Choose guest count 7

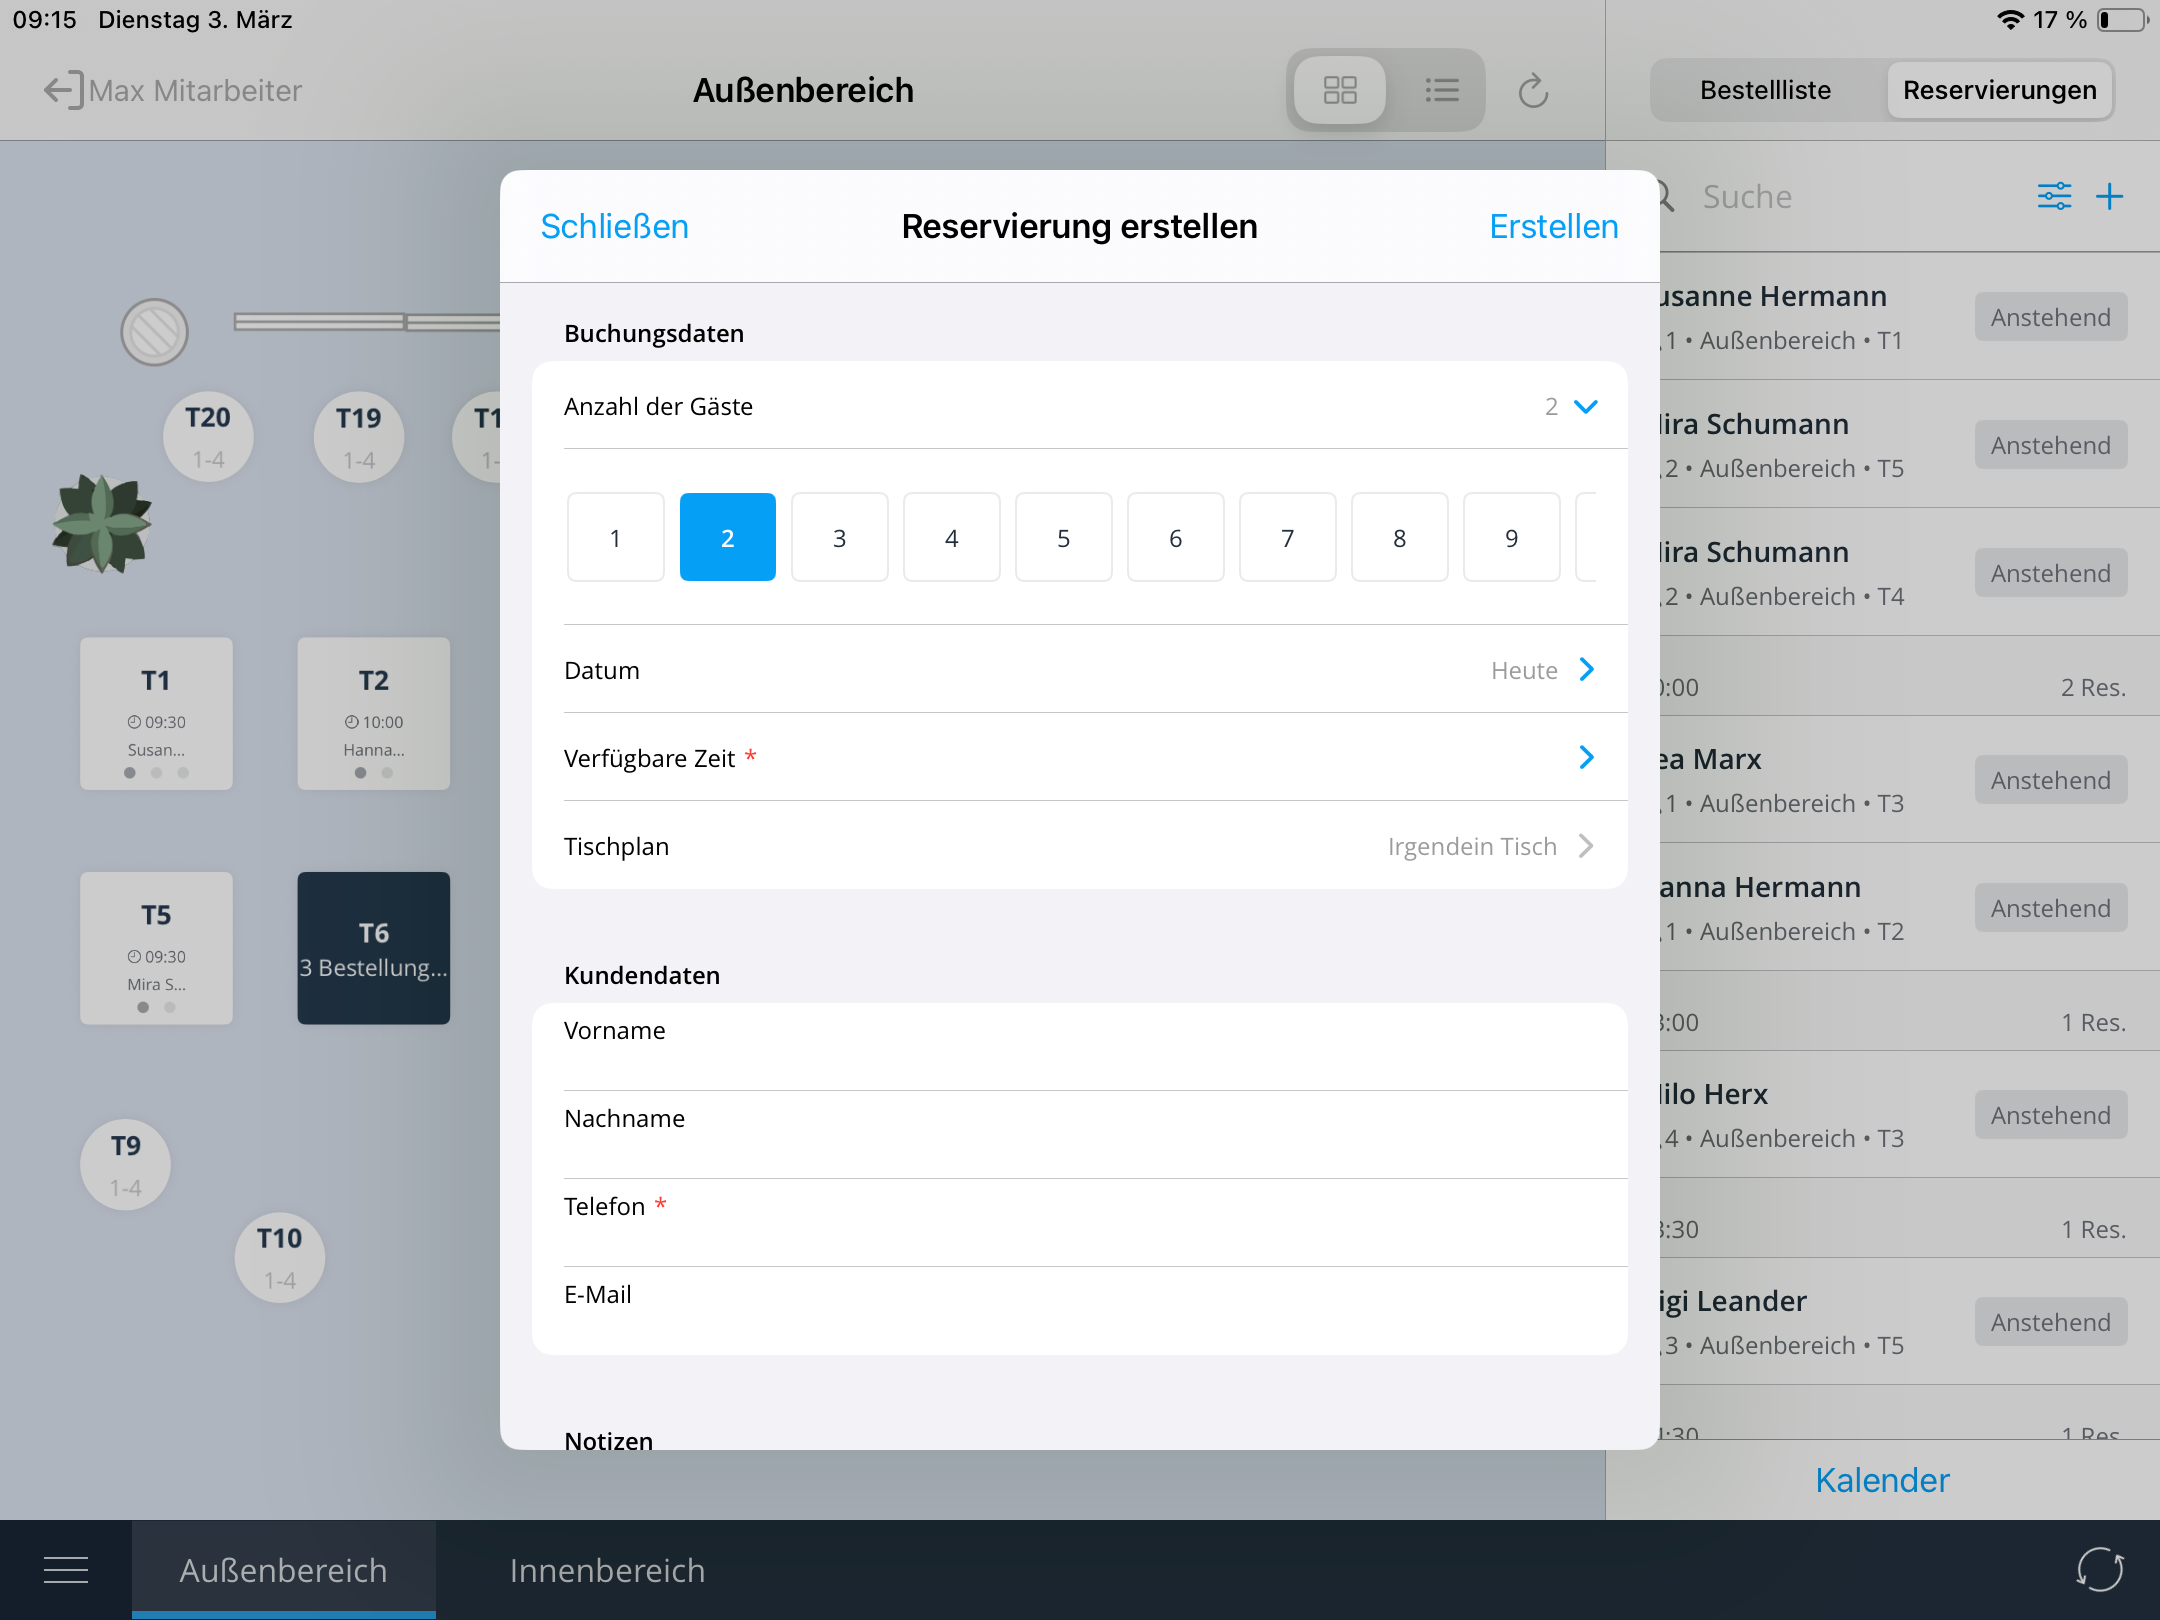(x=1287, y=538)
